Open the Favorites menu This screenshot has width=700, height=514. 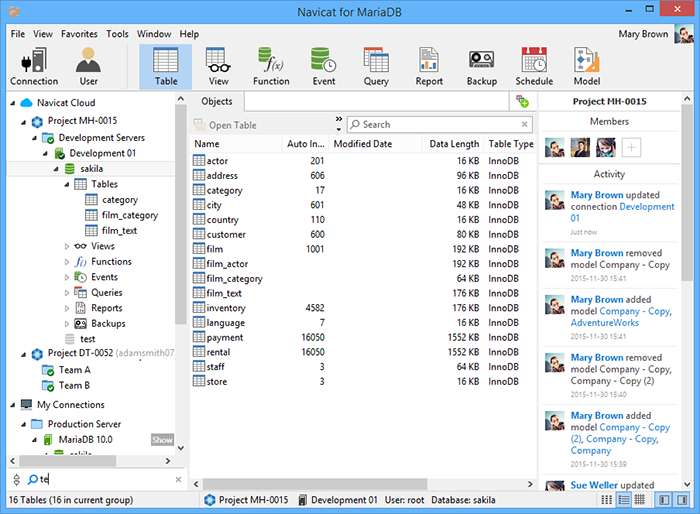tap(79, 34)
